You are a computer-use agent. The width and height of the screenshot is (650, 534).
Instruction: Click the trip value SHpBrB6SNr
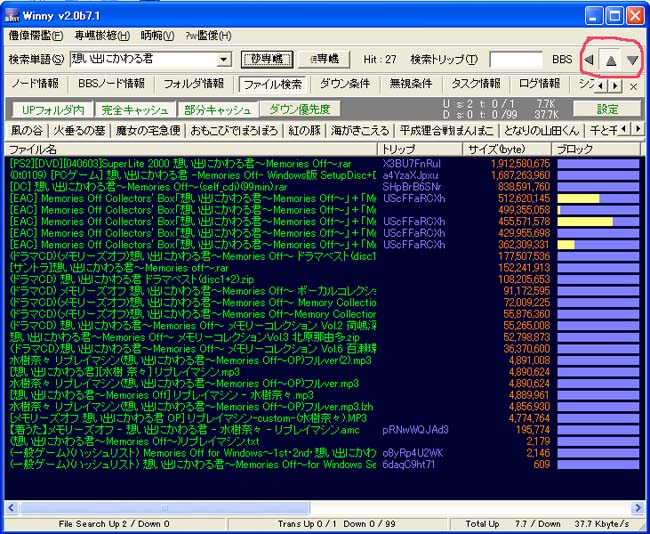click(412, 187)
